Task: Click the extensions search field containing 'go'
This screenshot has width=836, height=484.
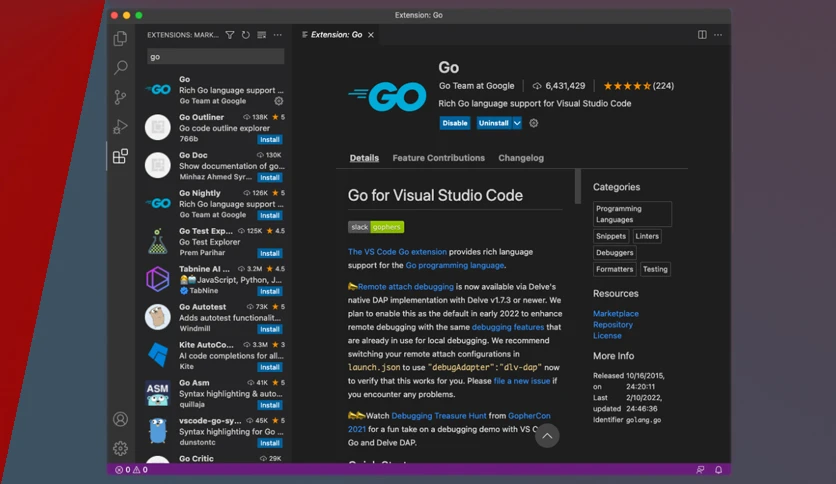Action: pos(215,57)
